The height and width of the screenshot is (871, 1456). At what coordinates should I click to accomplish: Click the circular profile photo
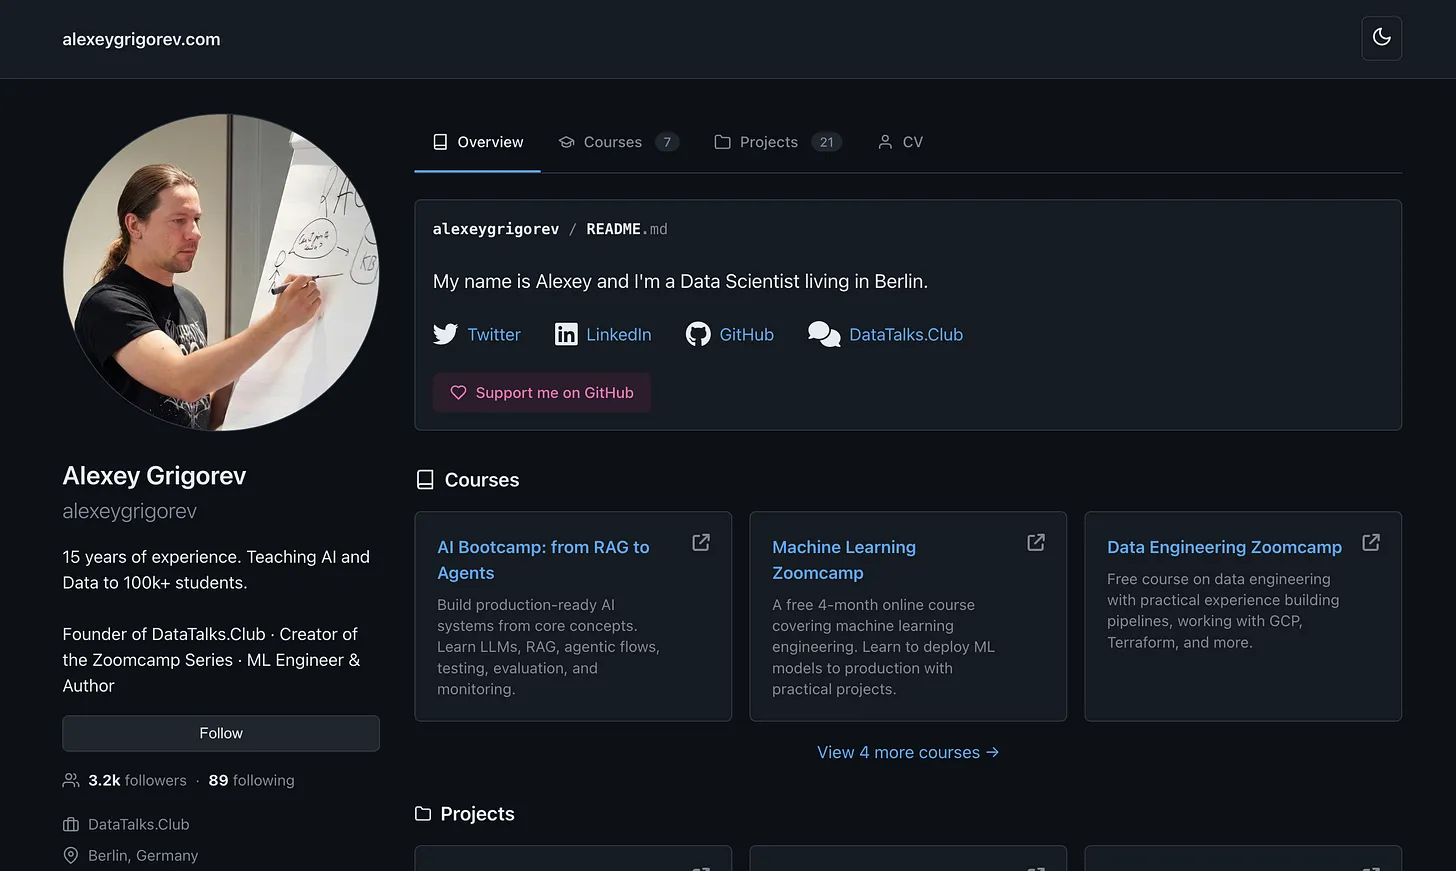pos(221,272)
